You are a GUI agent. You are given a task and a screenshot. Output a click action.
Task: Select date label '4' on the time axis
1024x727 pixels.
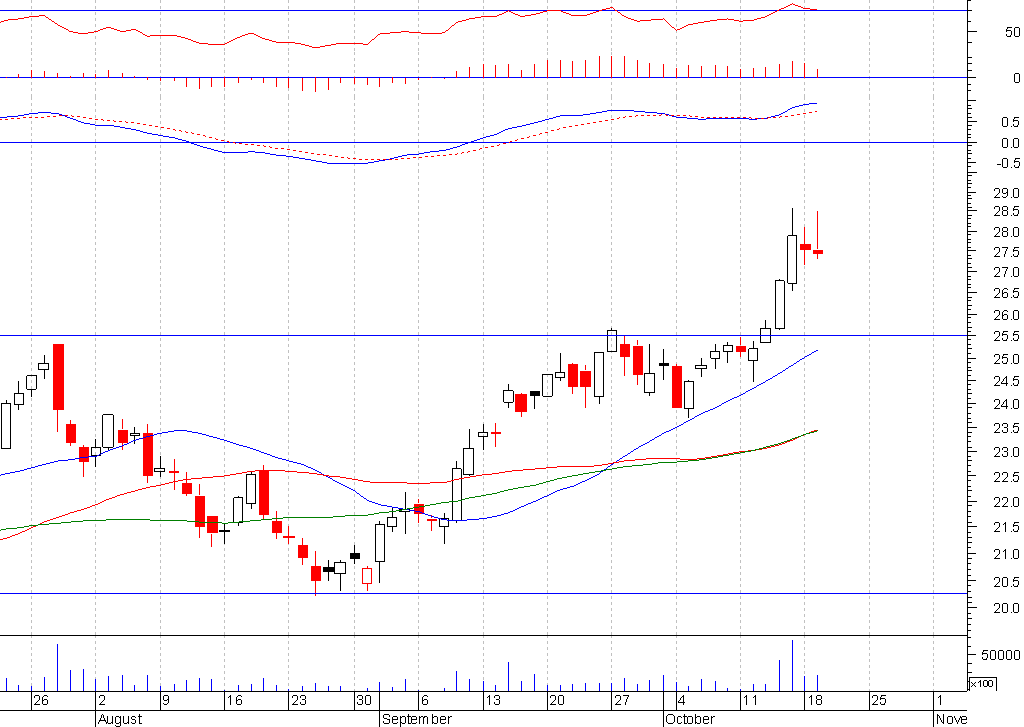coord(682,701)
